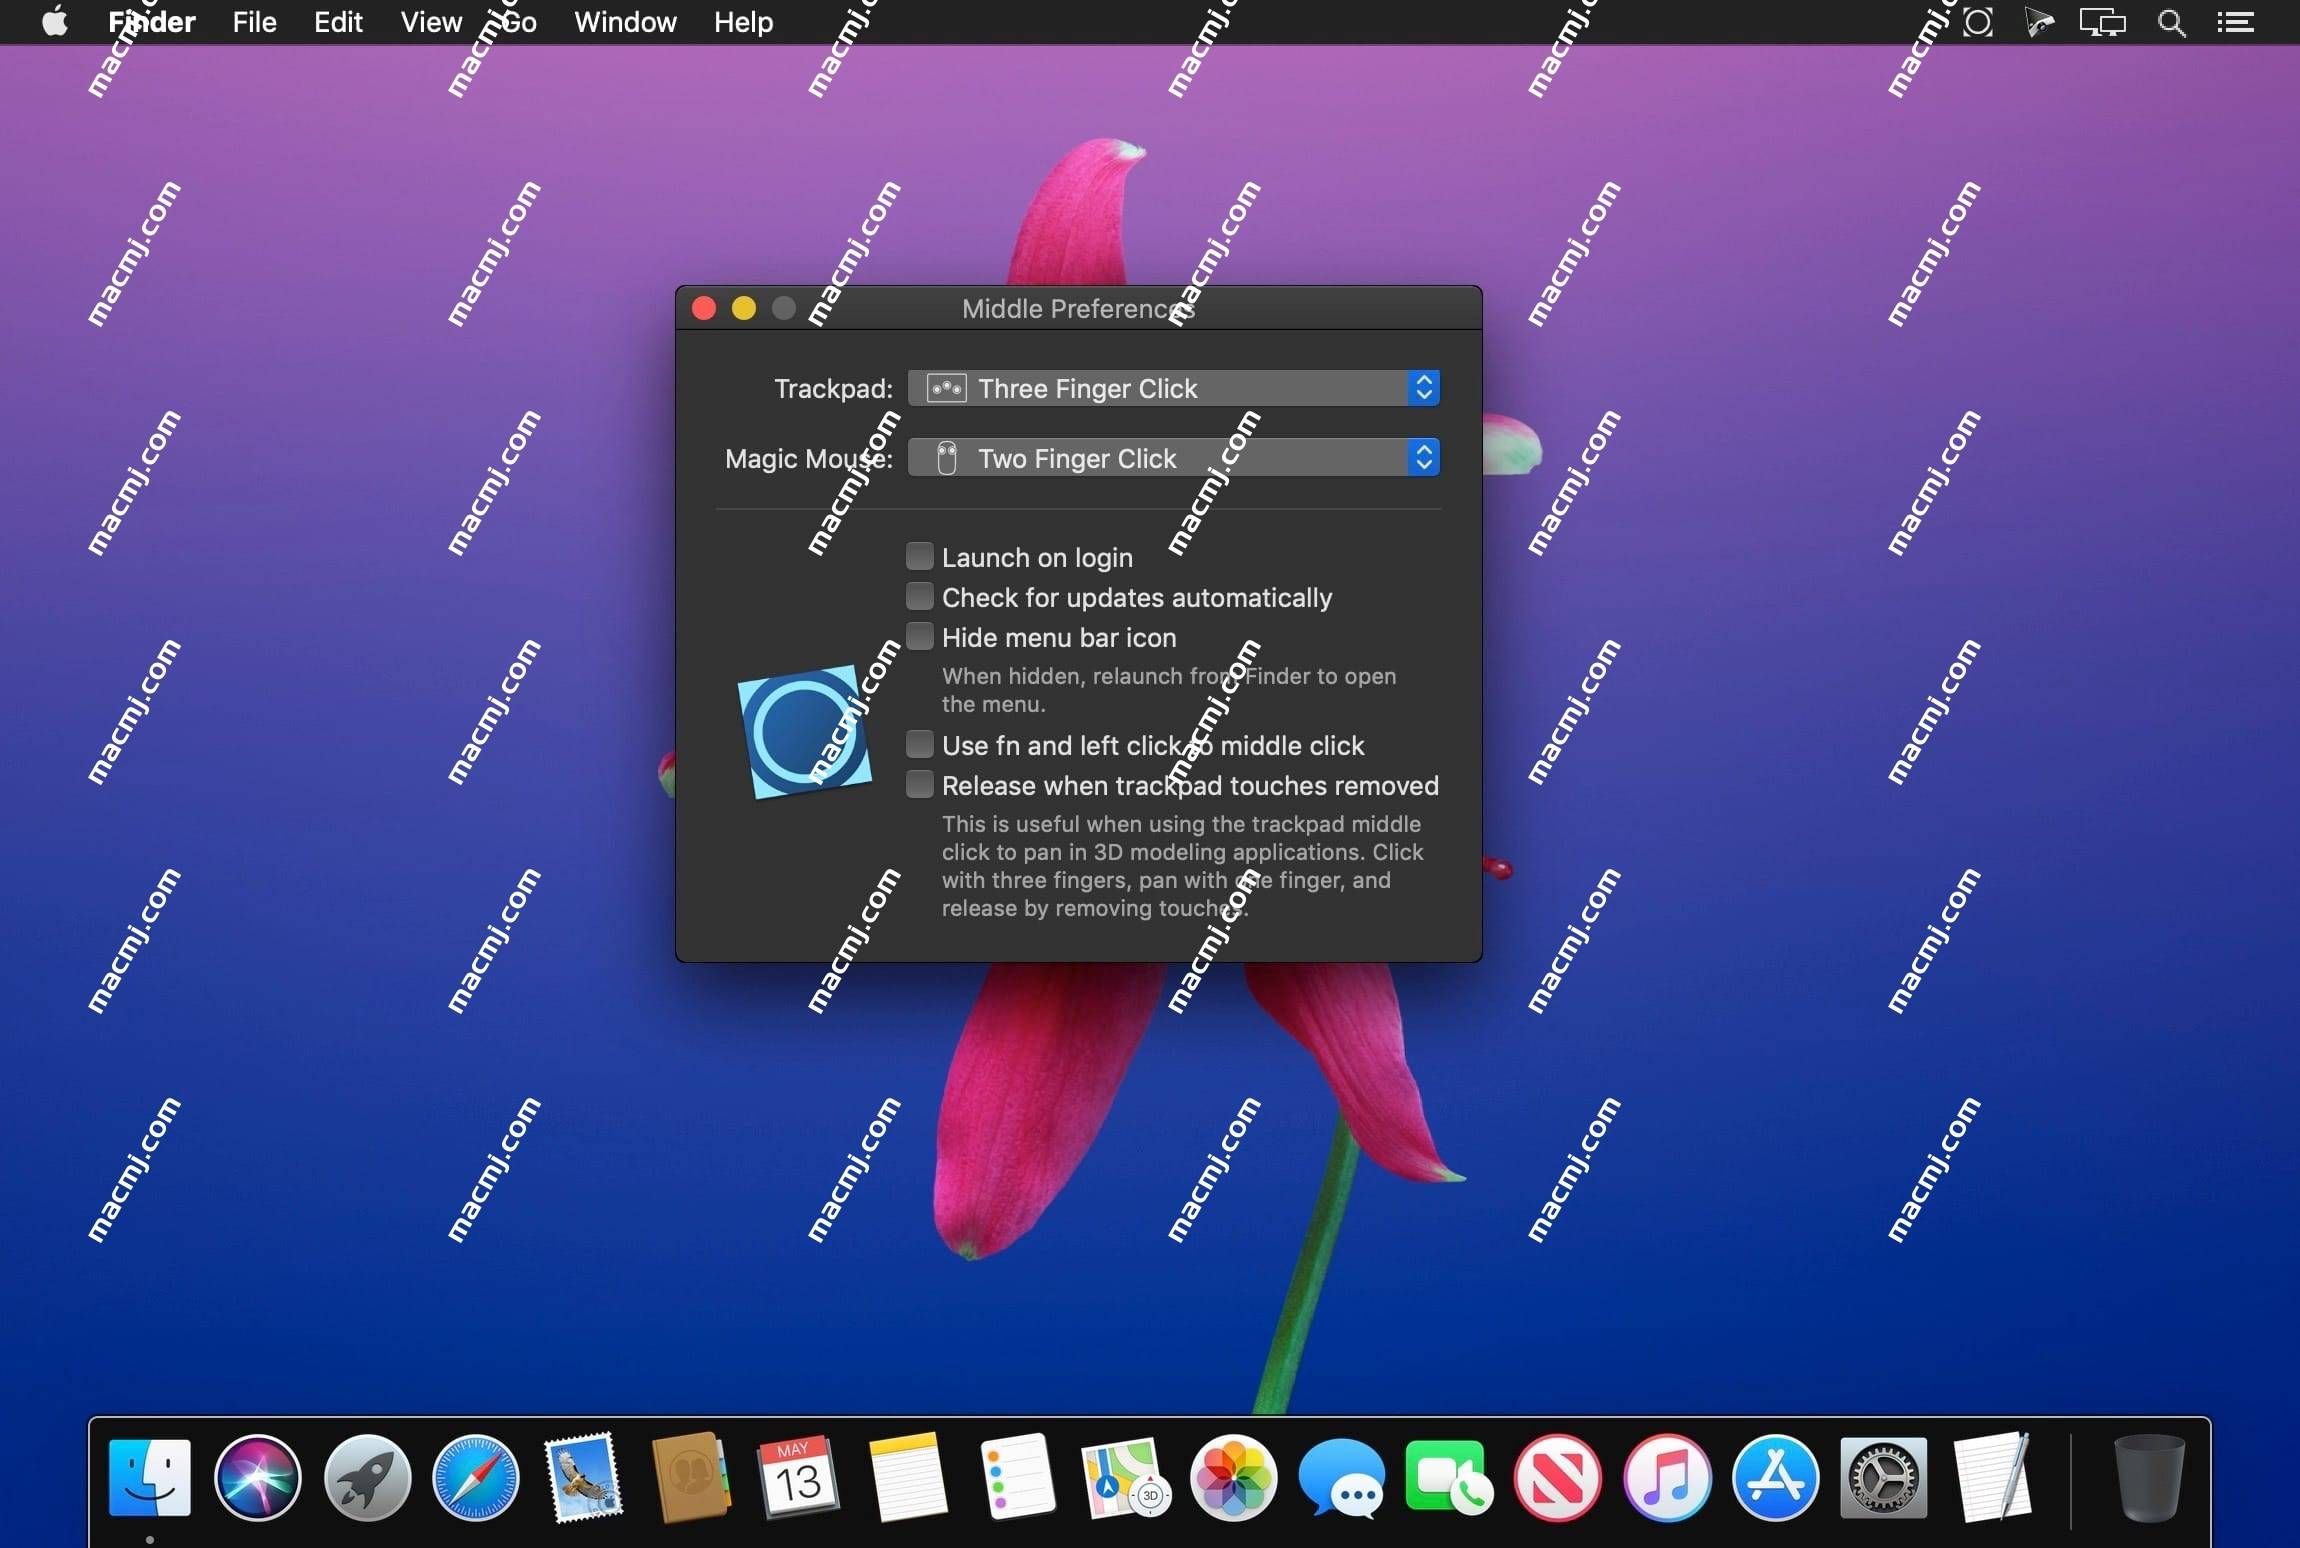Open the Help menu
Viewport: 2300px width, 1548px height.
[743, 22]
